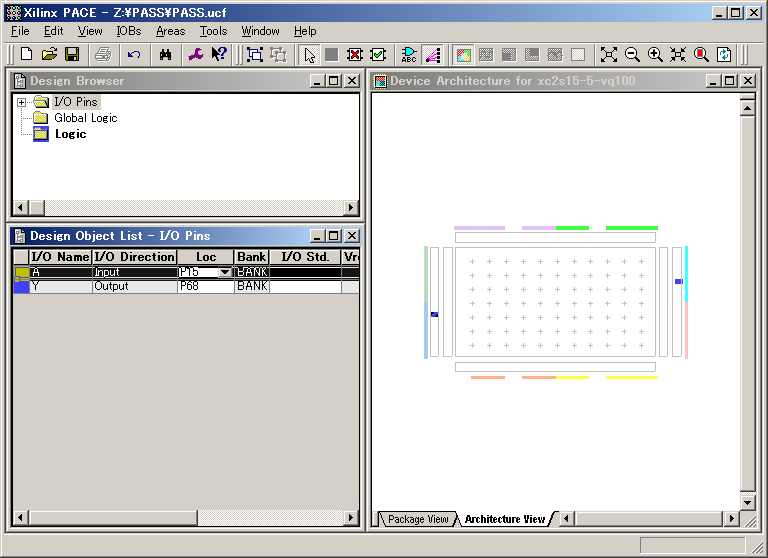This screenshot has height=558, width=768.
Task: Click the allow site green check icon
Action: pos(378,54)
